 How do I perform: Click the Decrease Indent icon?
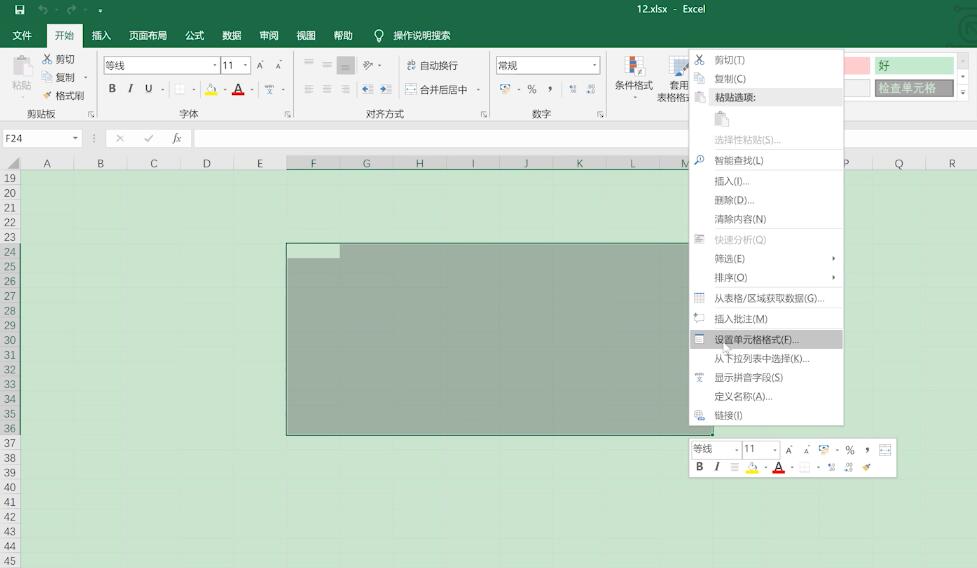click(x=367, y=89)
